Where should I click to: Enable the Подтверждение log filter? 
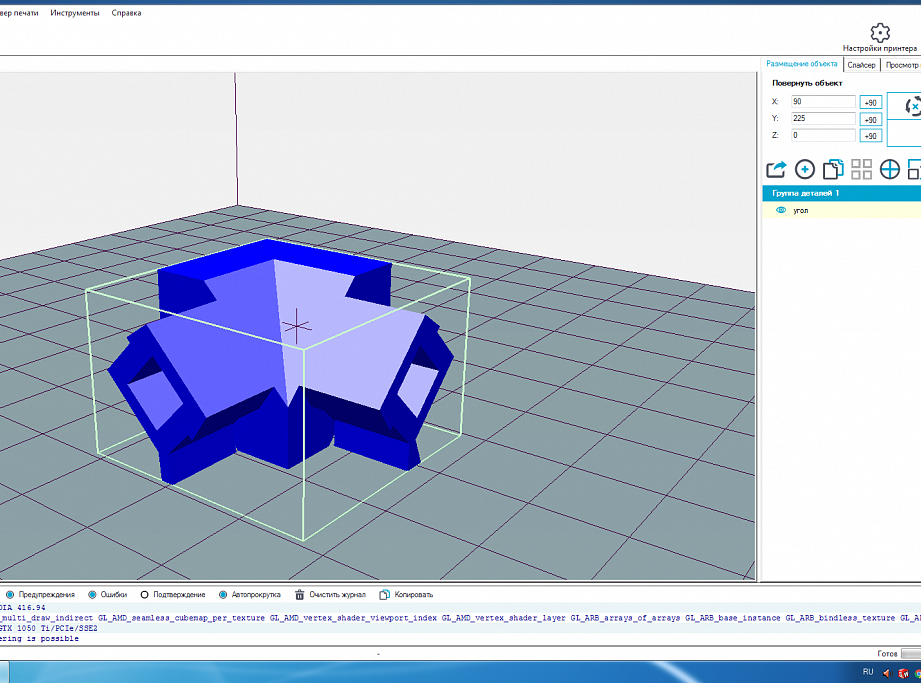point(144,594)
